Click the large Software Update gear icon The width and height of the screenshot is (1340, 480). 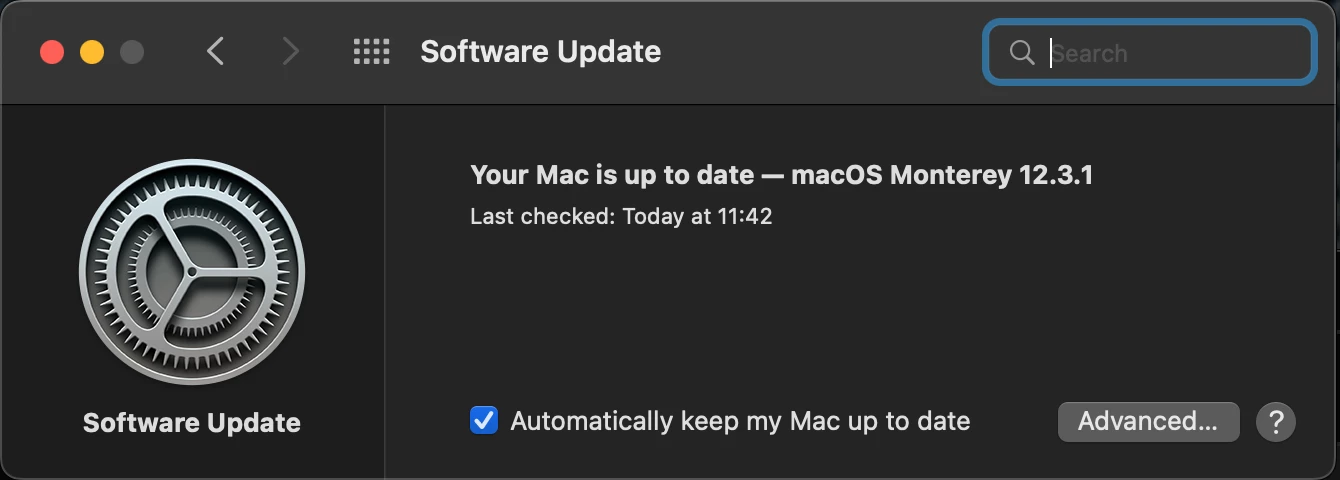click(192, 272)
